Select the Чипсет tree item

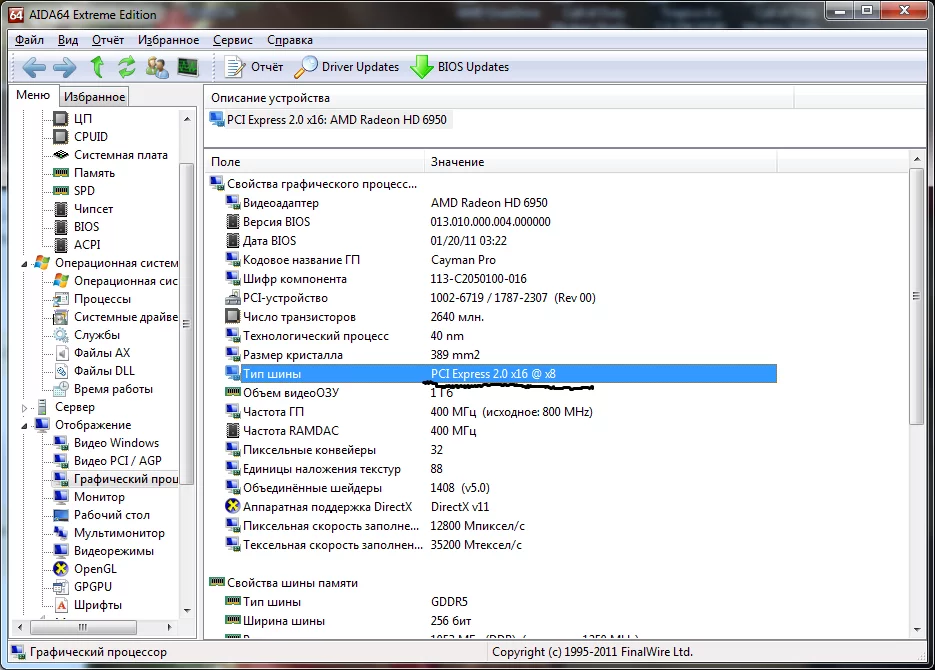(83, 209)
